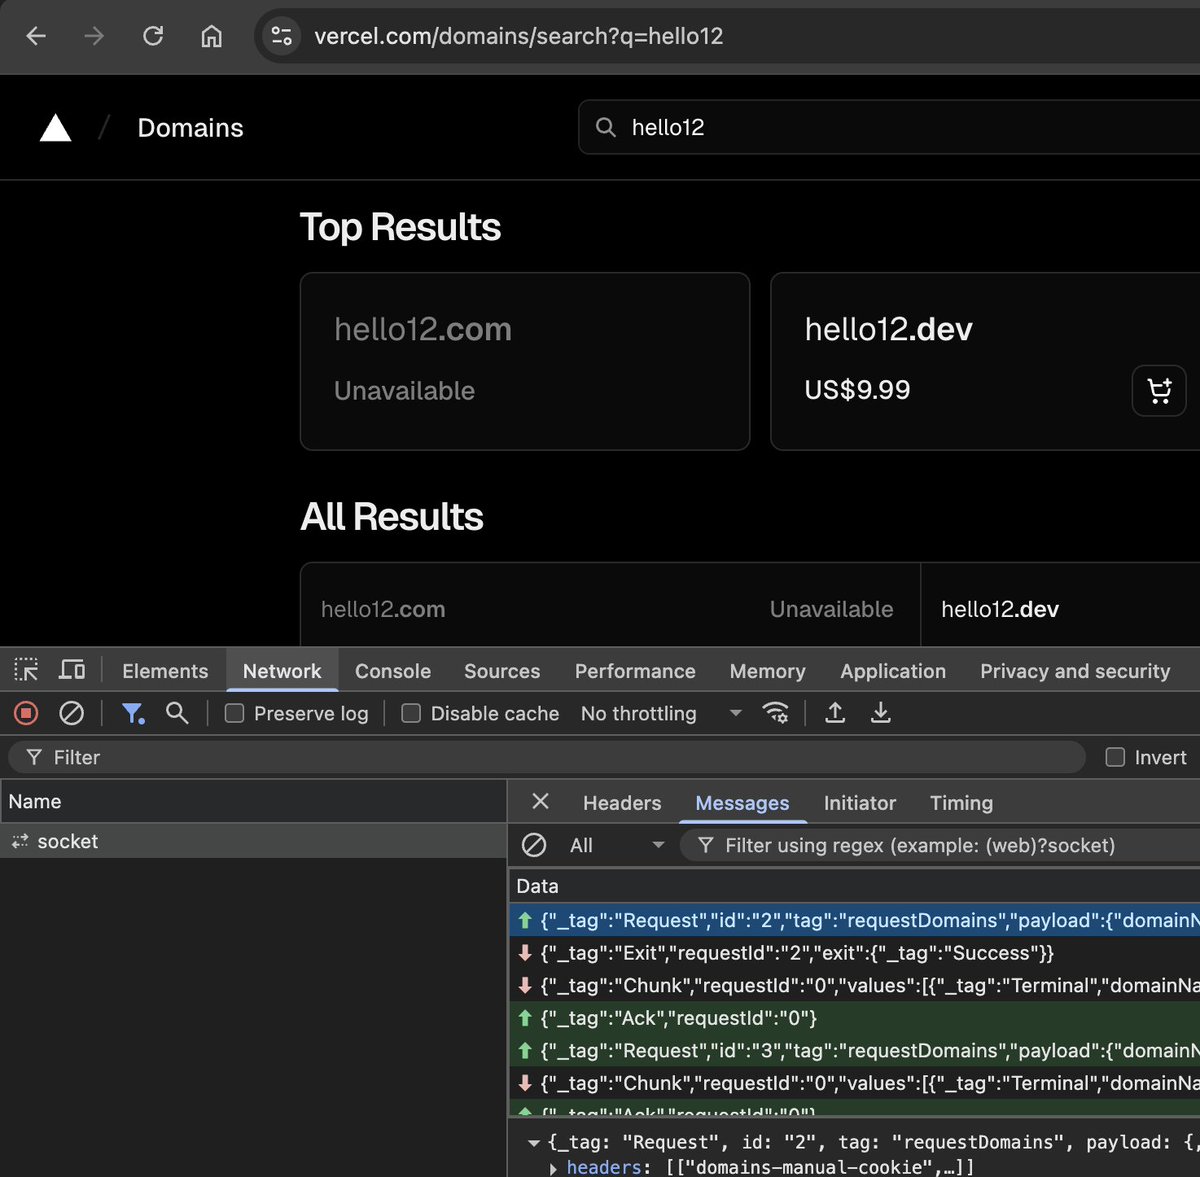This screenshot has width=1200, height=1177.
Task: Open the hello12.dev top result card
Action: [x=985, y=361]
